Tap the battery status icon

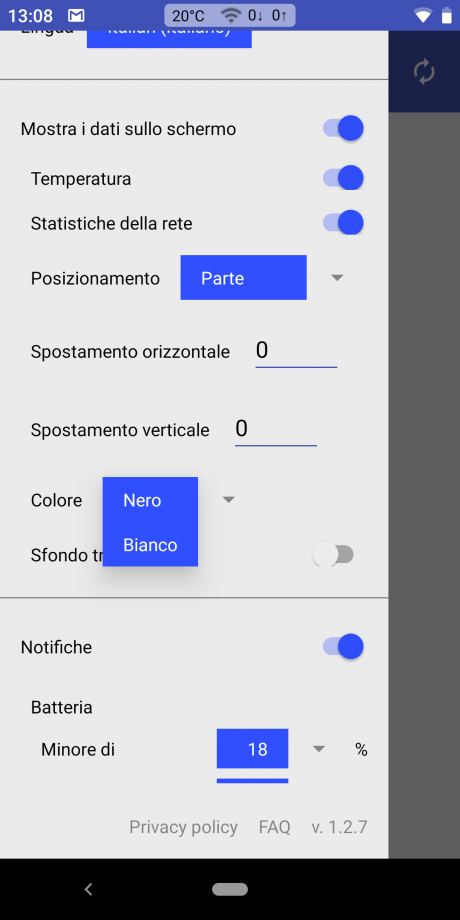coord(447,16)
